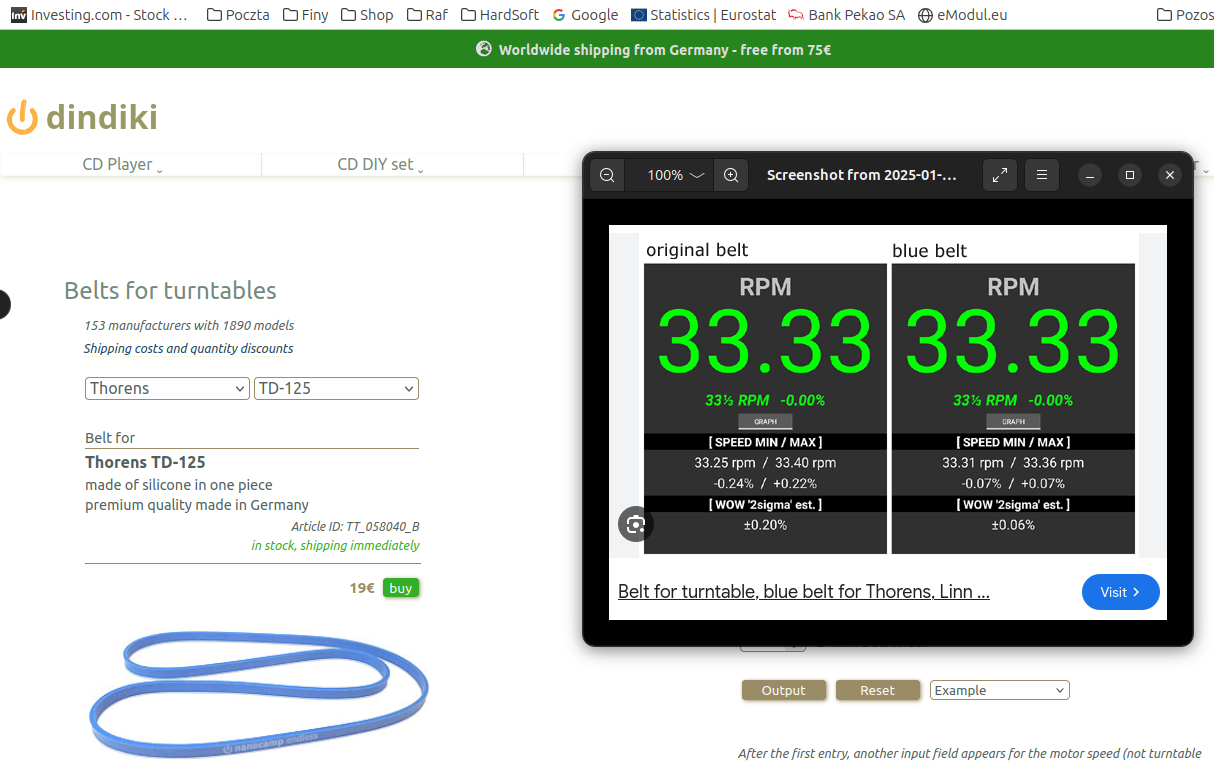Click the zoom out magnifier icon
Viewport: 1214px width, 764px height.
607,175
